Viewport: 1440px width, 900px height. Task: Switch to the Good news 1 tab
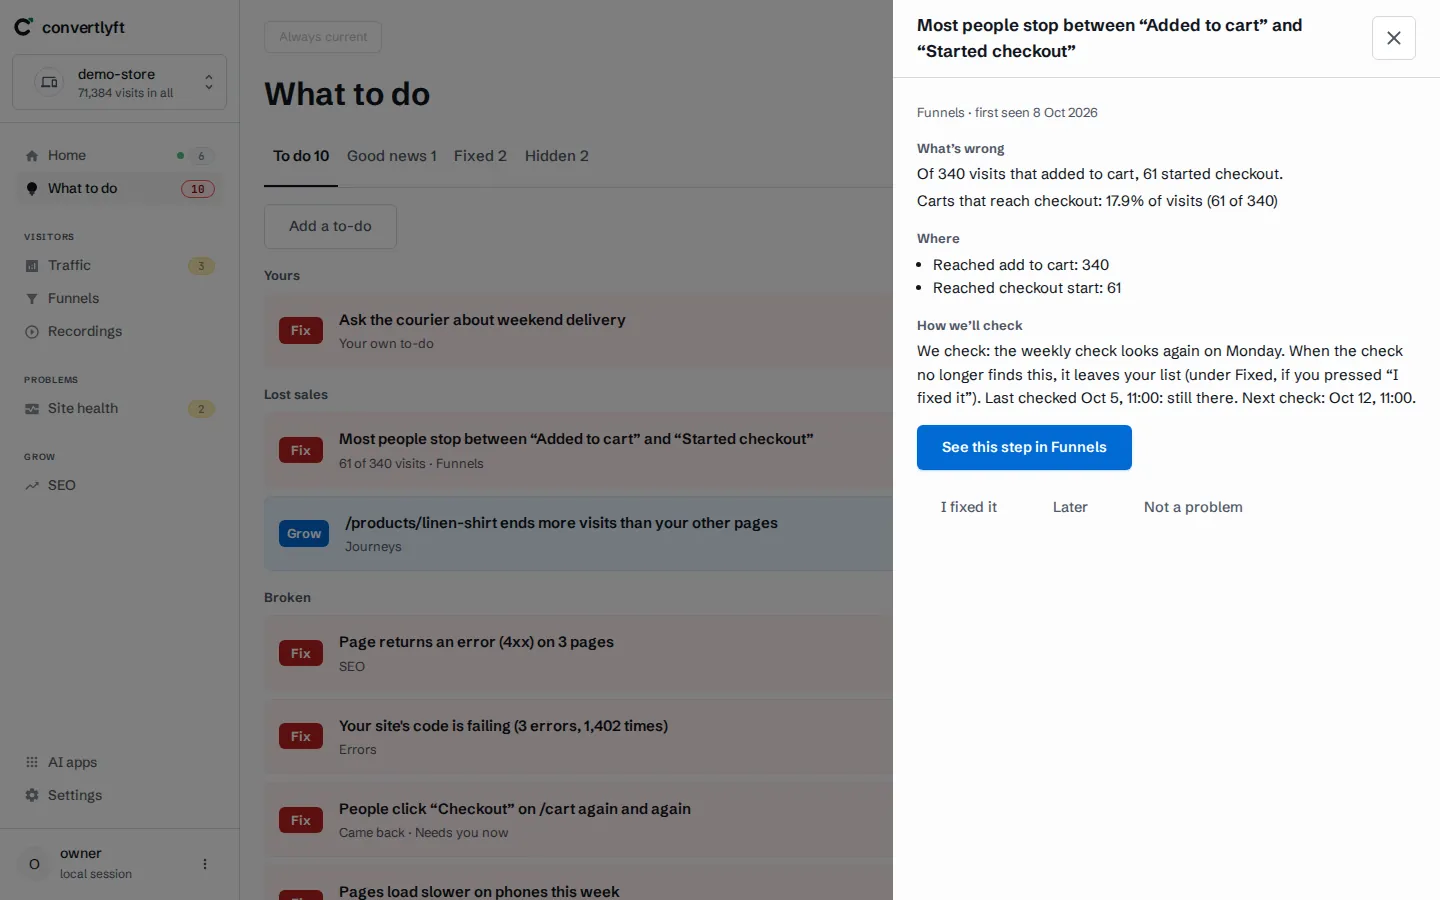(392, 156)
